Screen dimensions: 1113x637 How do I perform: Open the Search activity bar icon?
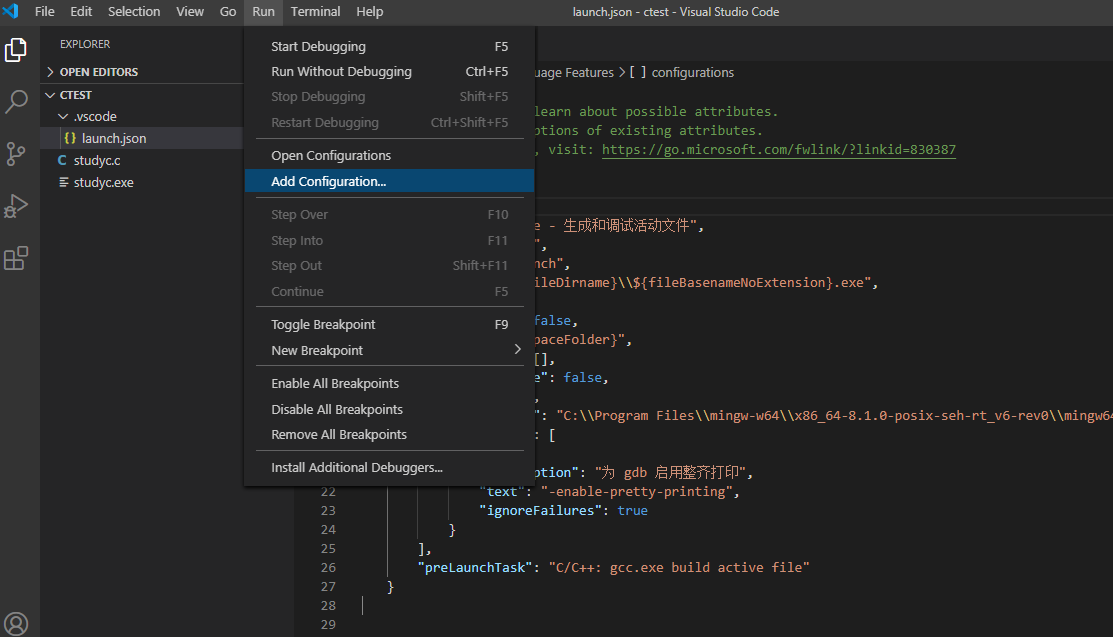16,102
